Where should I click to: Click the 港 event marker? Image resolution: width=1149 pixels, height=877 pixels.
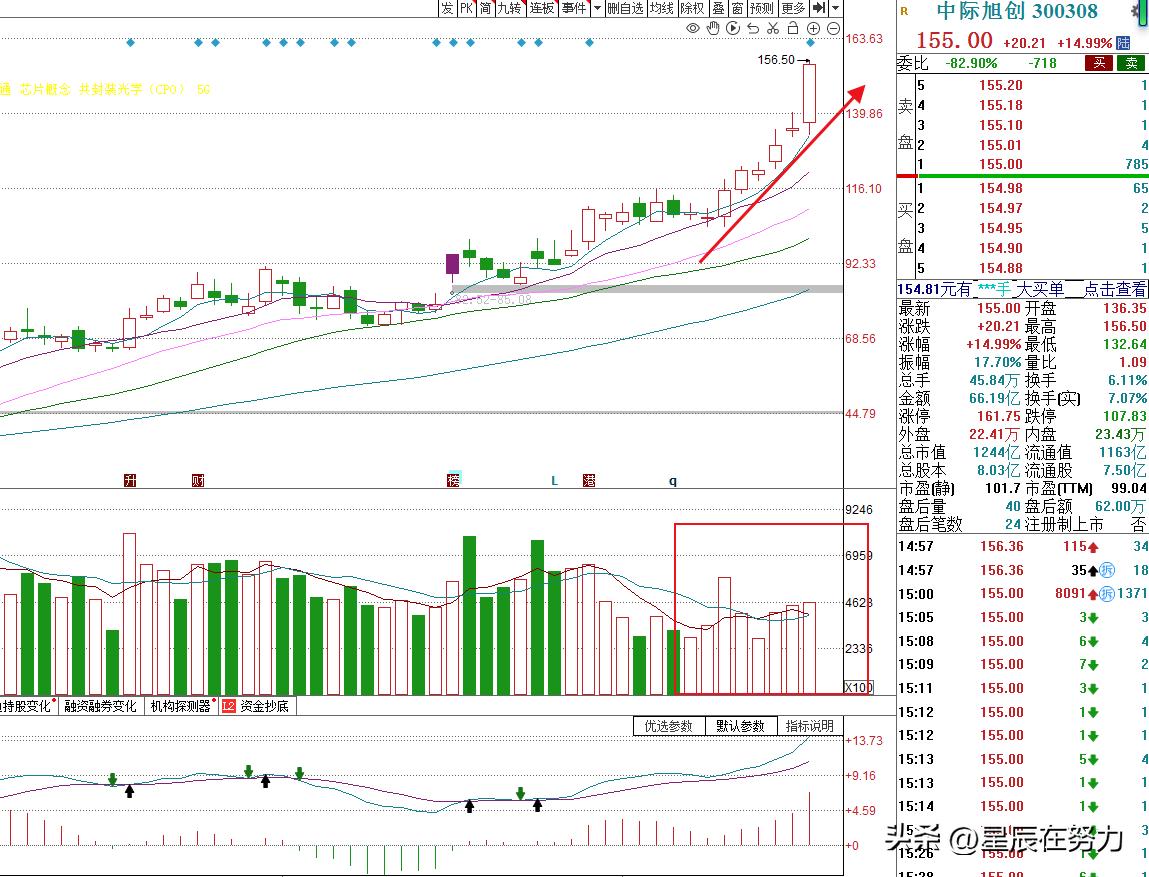click(588, 481)
